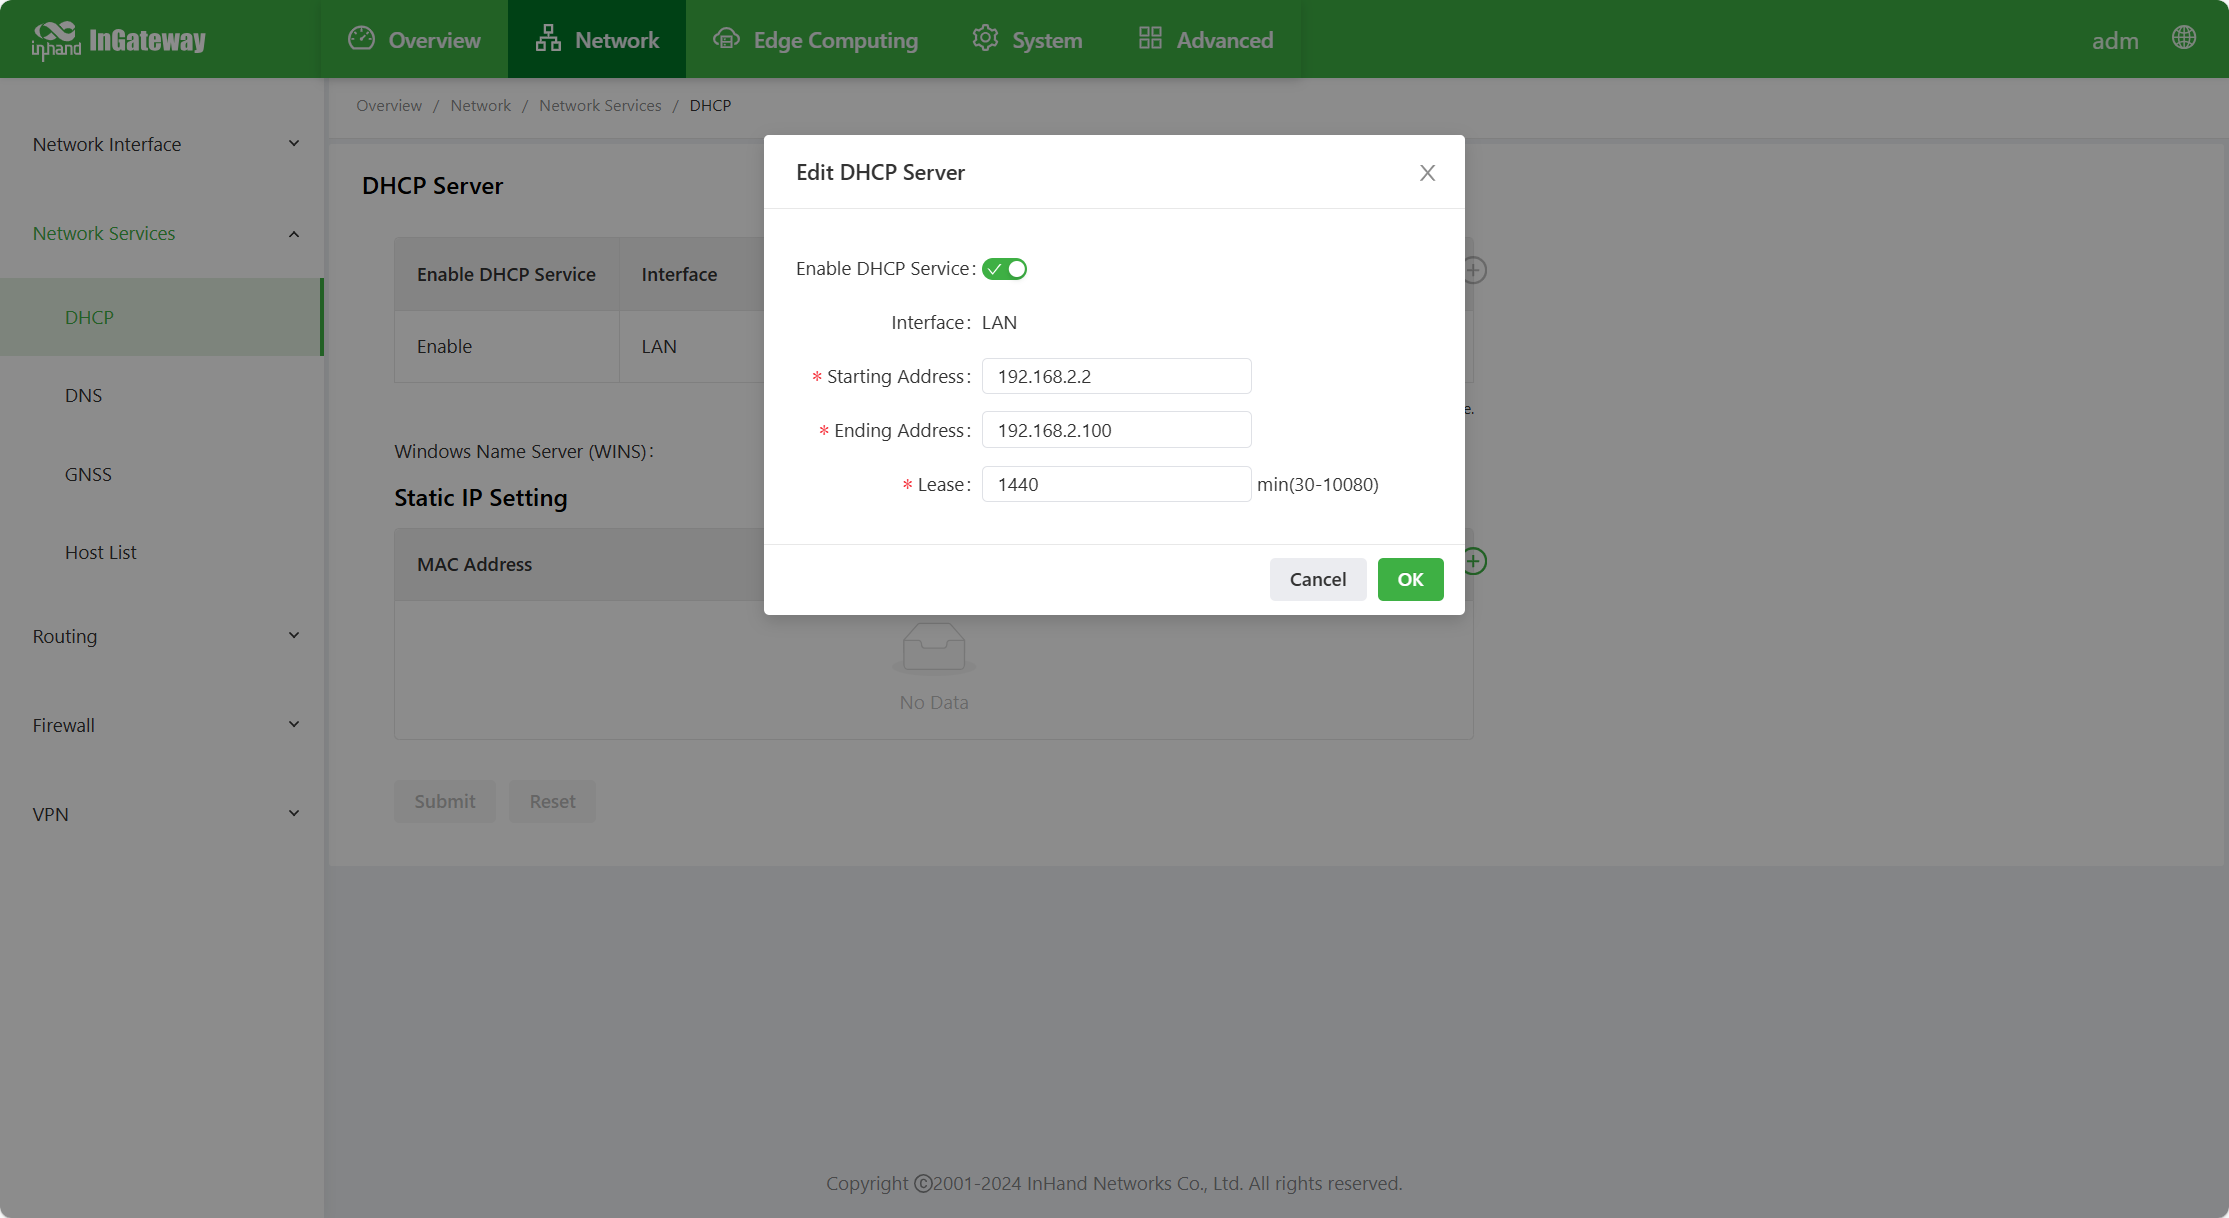Click the Advanced grid icon

(1150, 39)
